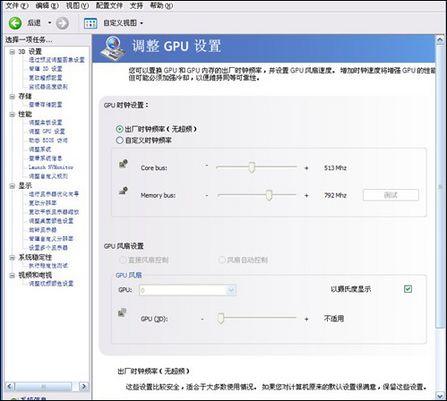The image size is (447, 401).
Task: Toggle the 以摄氏度显示 checkbox
Action: coord(408,289)
